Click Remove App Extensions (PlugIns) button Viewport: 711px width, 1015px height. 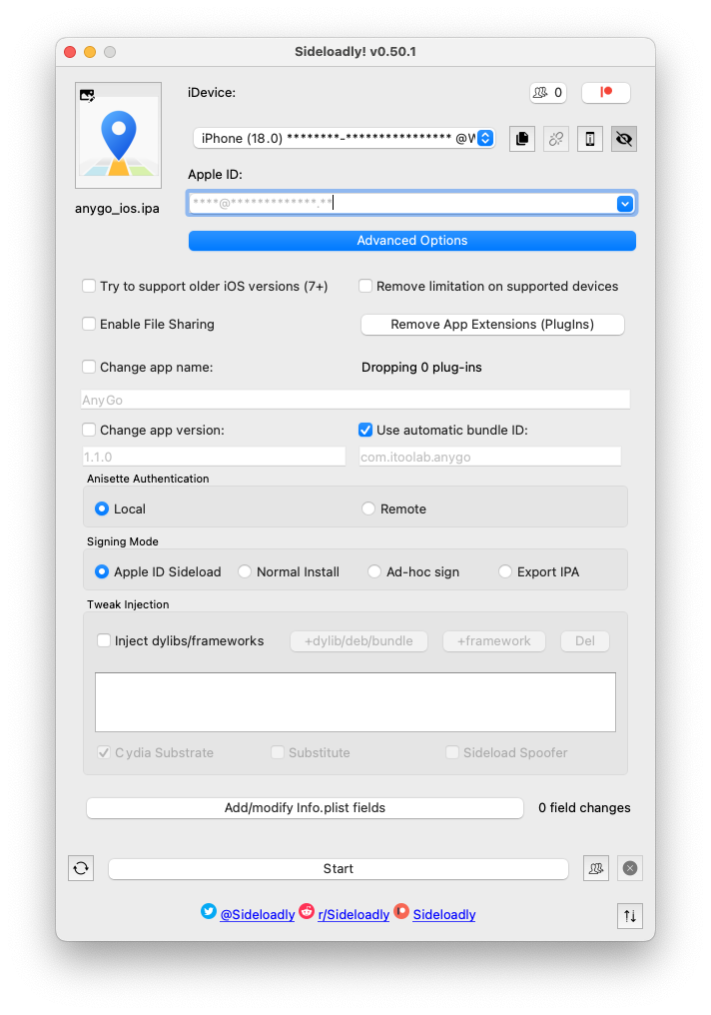pyautogui.click(x=492, y=324)
